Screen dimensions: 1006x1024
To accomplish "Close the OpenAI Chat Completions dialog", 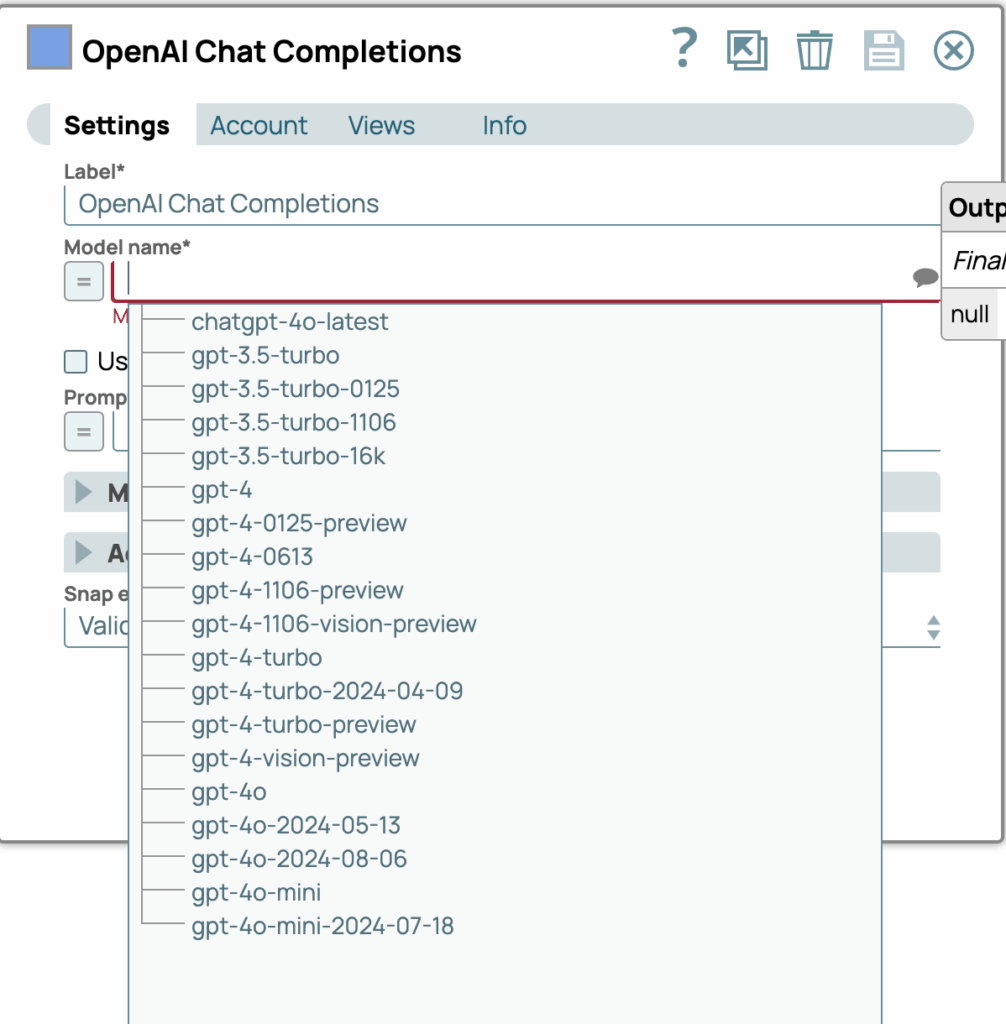I will tap(953, 50).
